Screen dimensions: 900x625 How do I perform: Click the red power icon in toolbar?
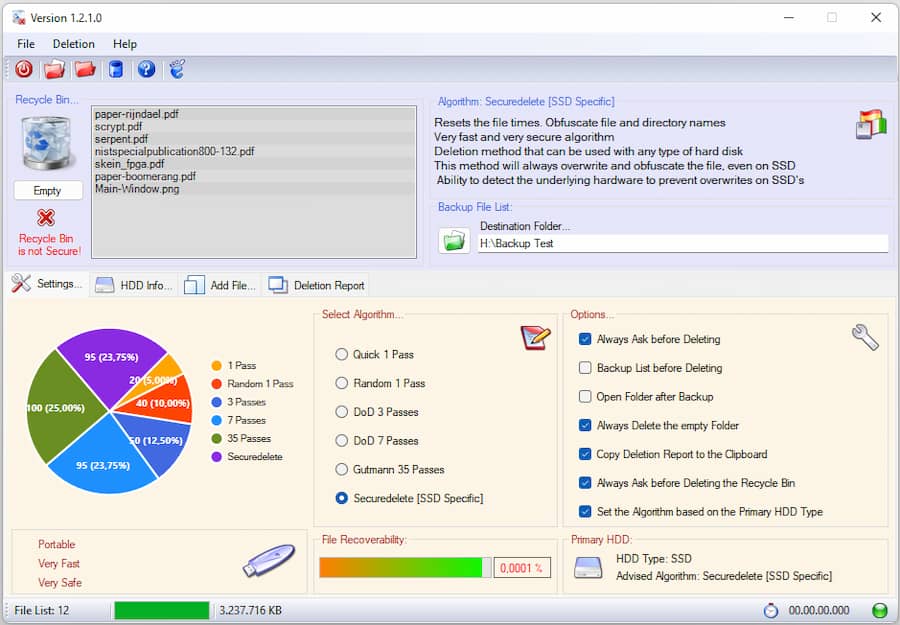24,69
